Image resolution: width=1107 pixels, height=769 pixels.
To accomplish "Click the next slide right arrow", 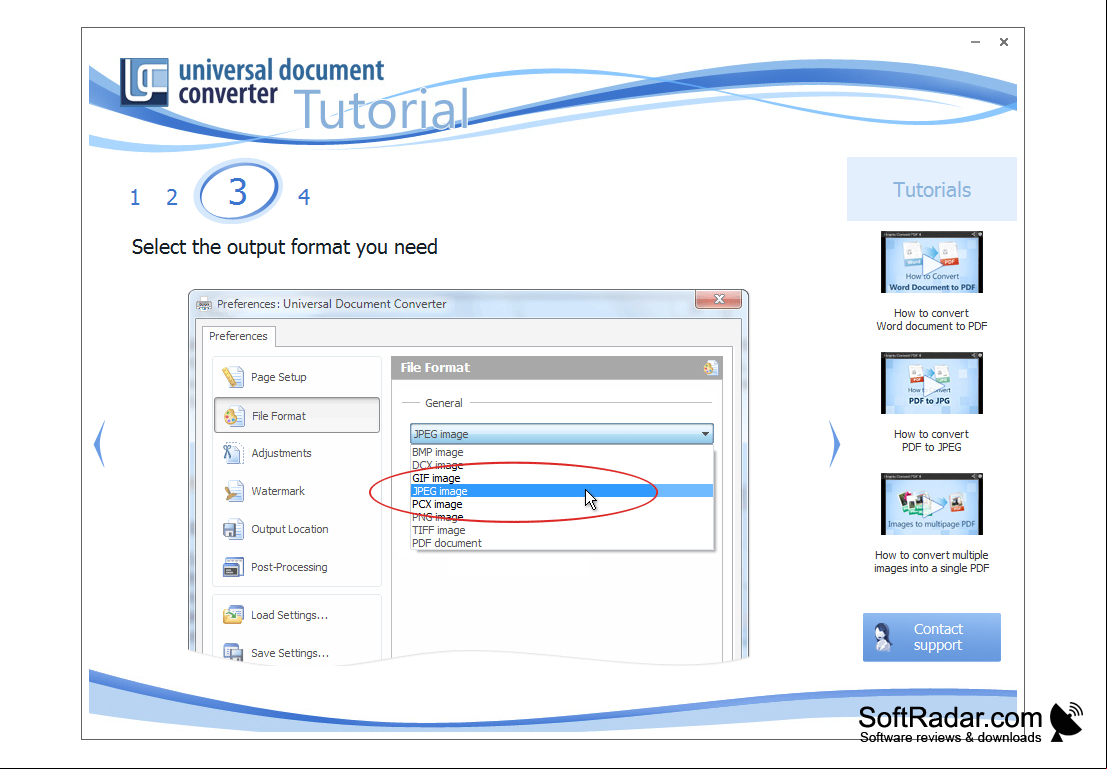I will click(834, 443).
